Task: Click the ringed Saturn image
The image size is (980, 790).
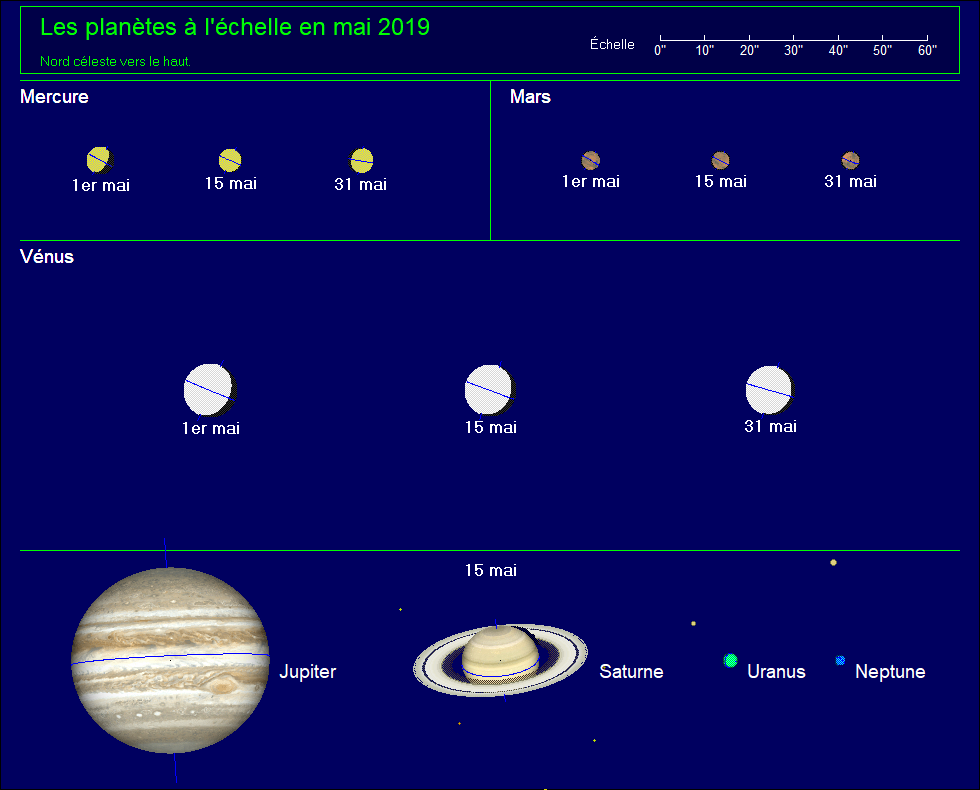Action: tap(501, 660)
